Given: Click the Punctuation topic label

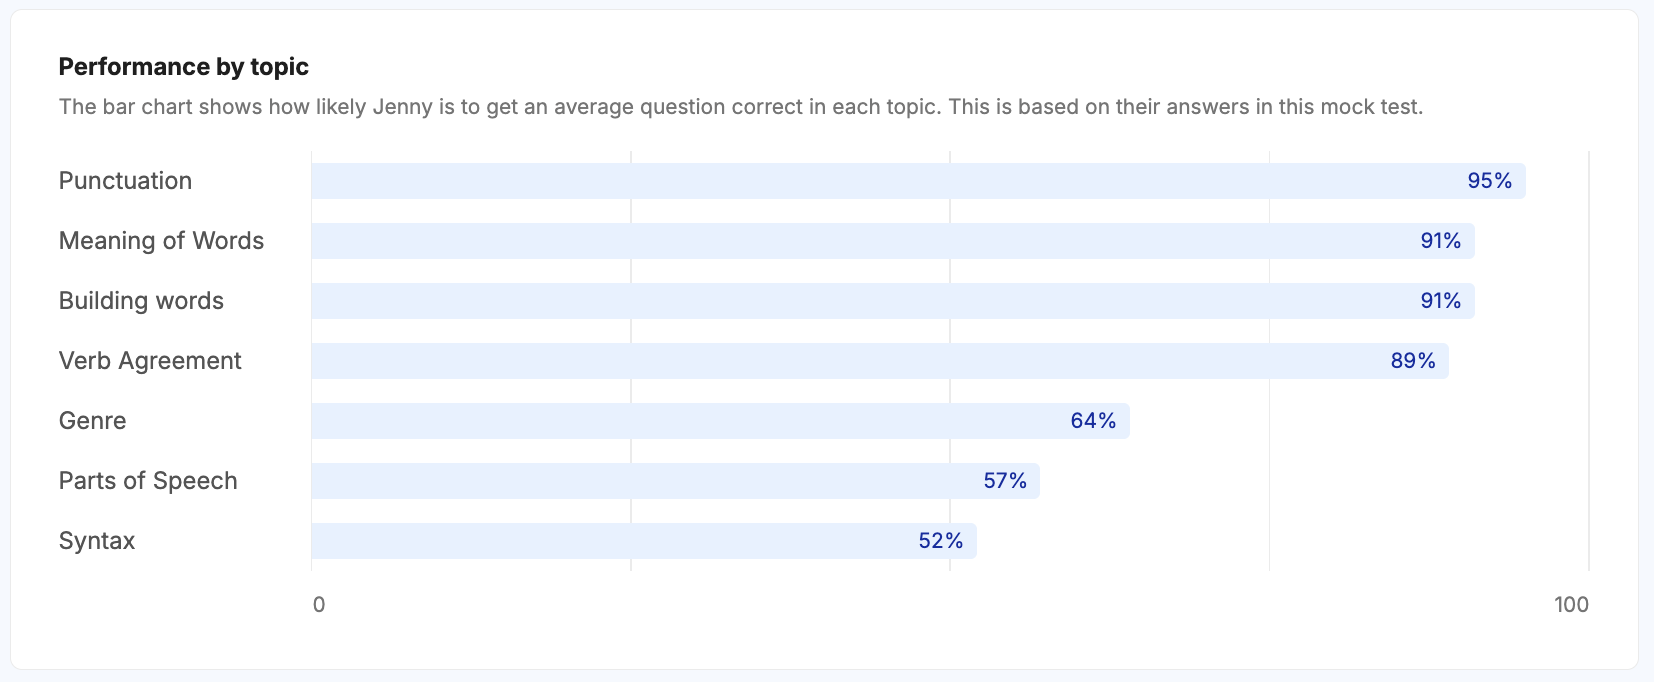Looking at the screenshot, I should coord(125,181).
